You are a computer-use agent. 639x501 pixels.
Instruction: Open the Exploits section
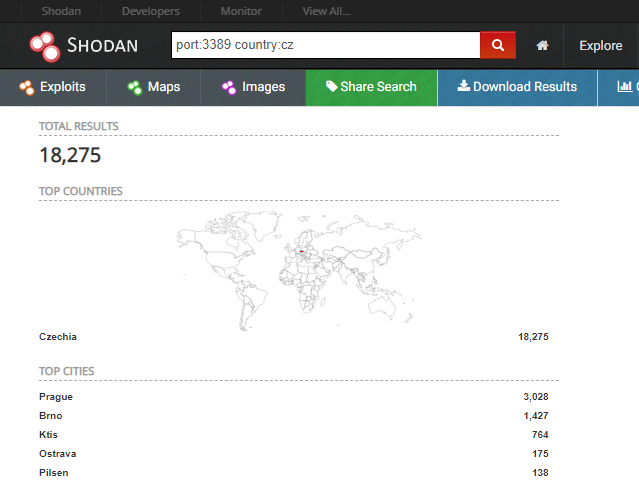pyautogui.click(x=50, y=87)
